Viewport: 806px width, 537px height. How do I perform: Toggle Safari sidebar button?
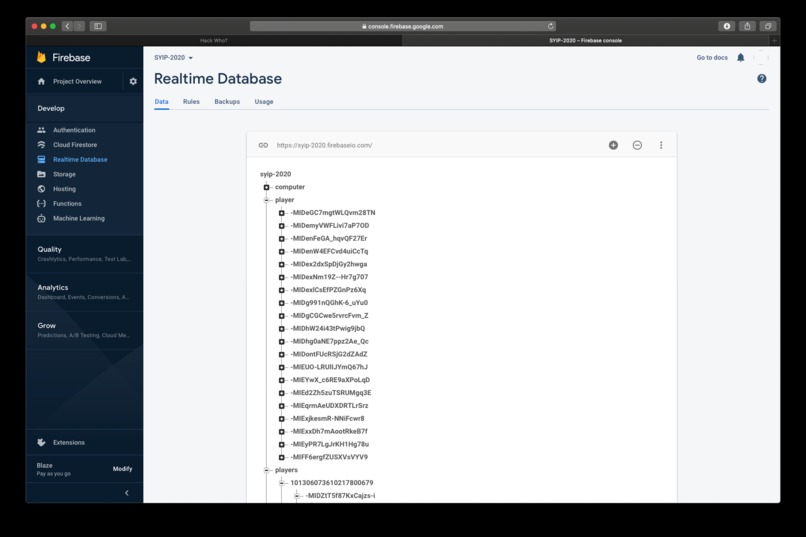click(98, 26)
